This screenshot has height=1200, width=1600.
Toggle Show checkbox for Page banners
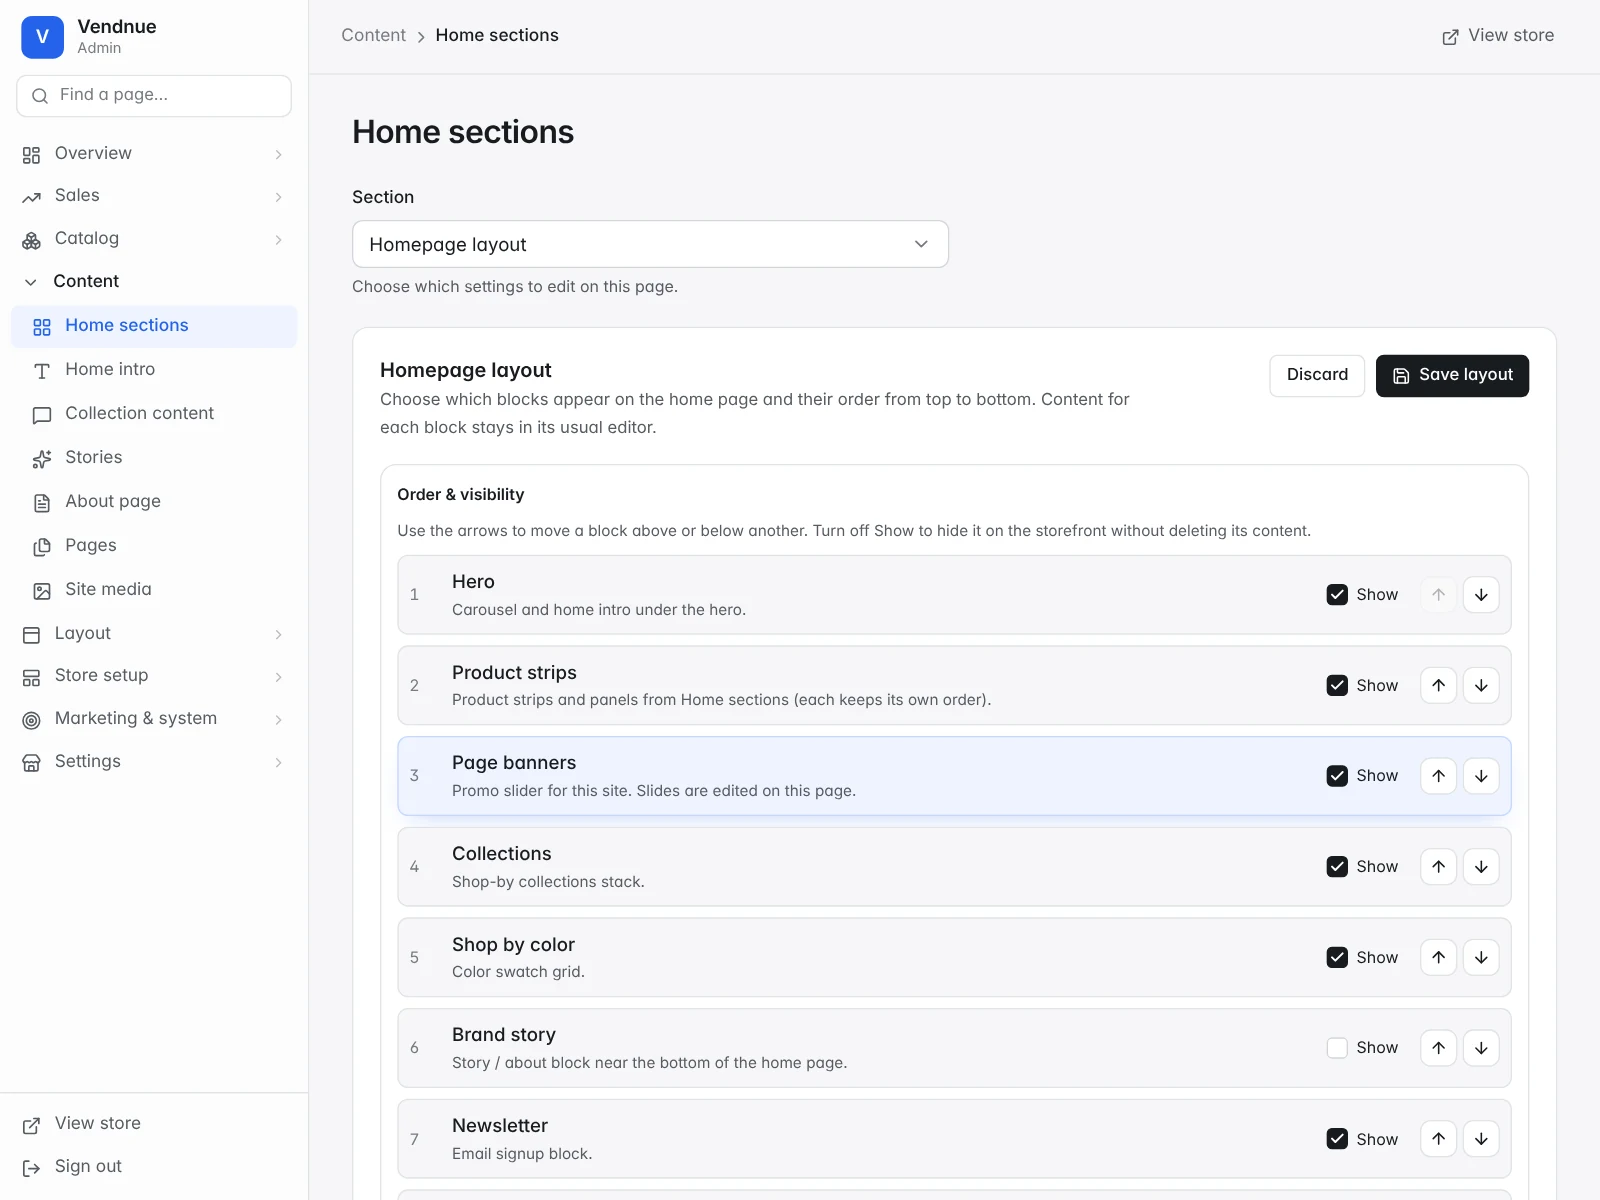(1337, 776)
